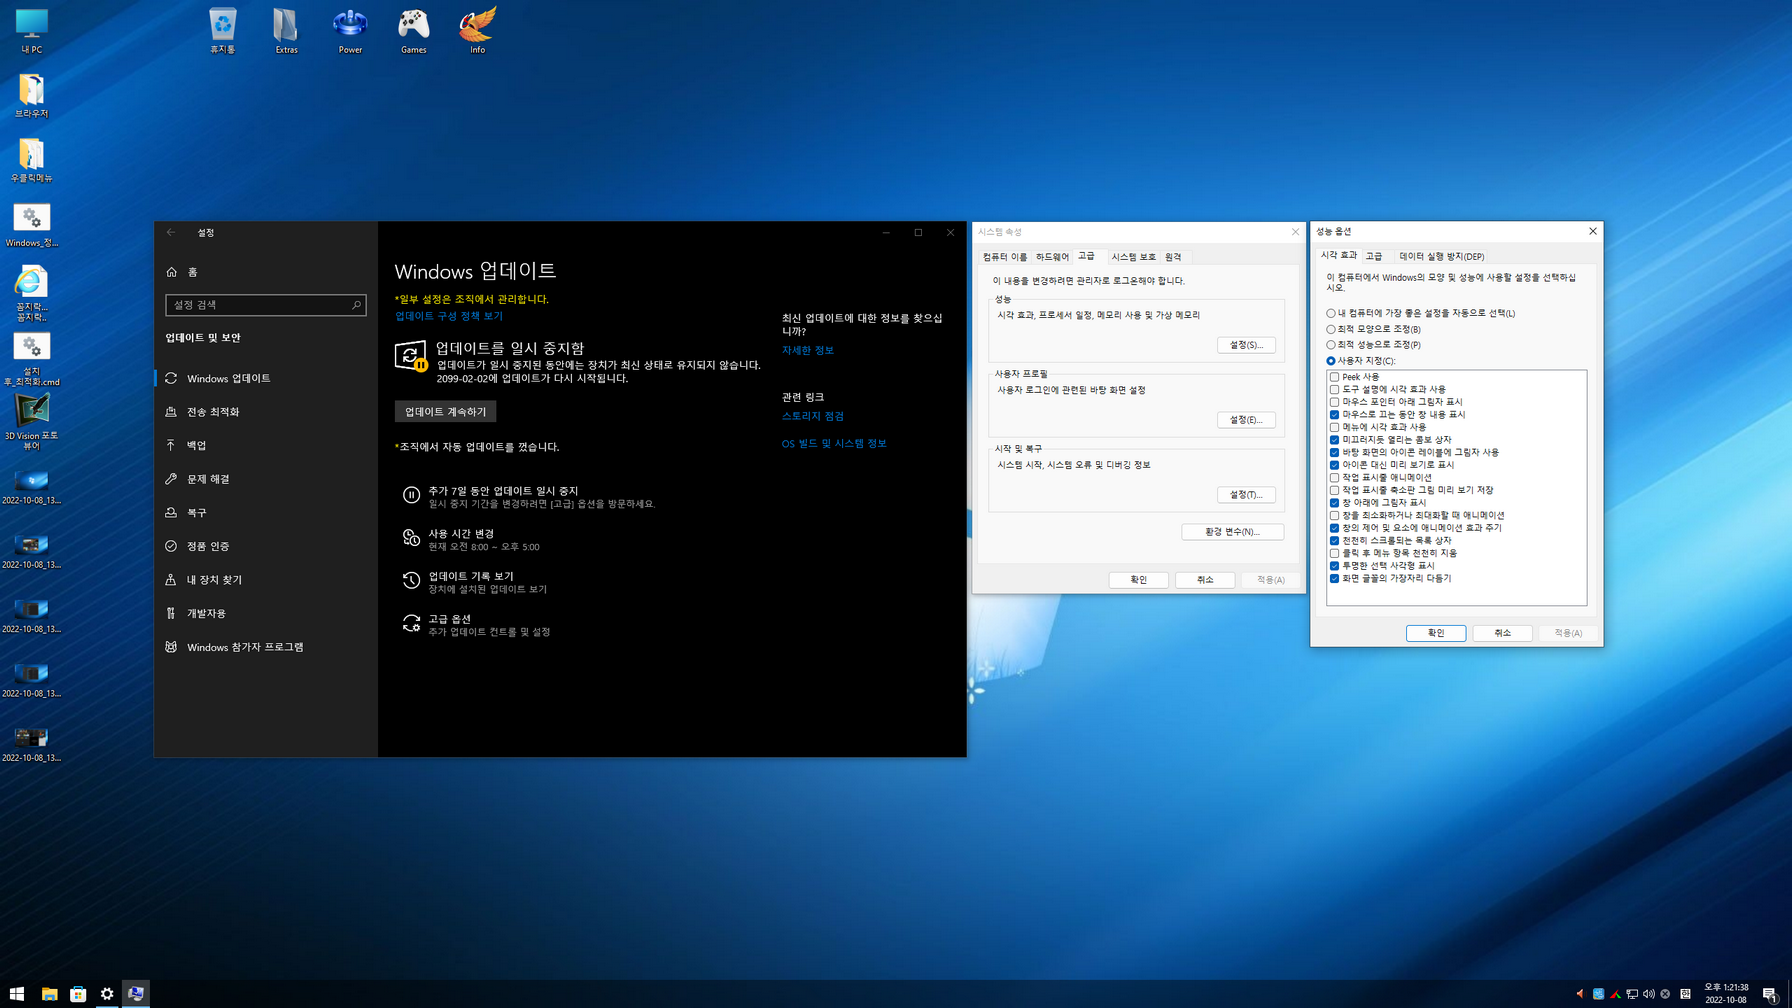
Task: Click the network icon in system tray
Action: (1632, 994)
